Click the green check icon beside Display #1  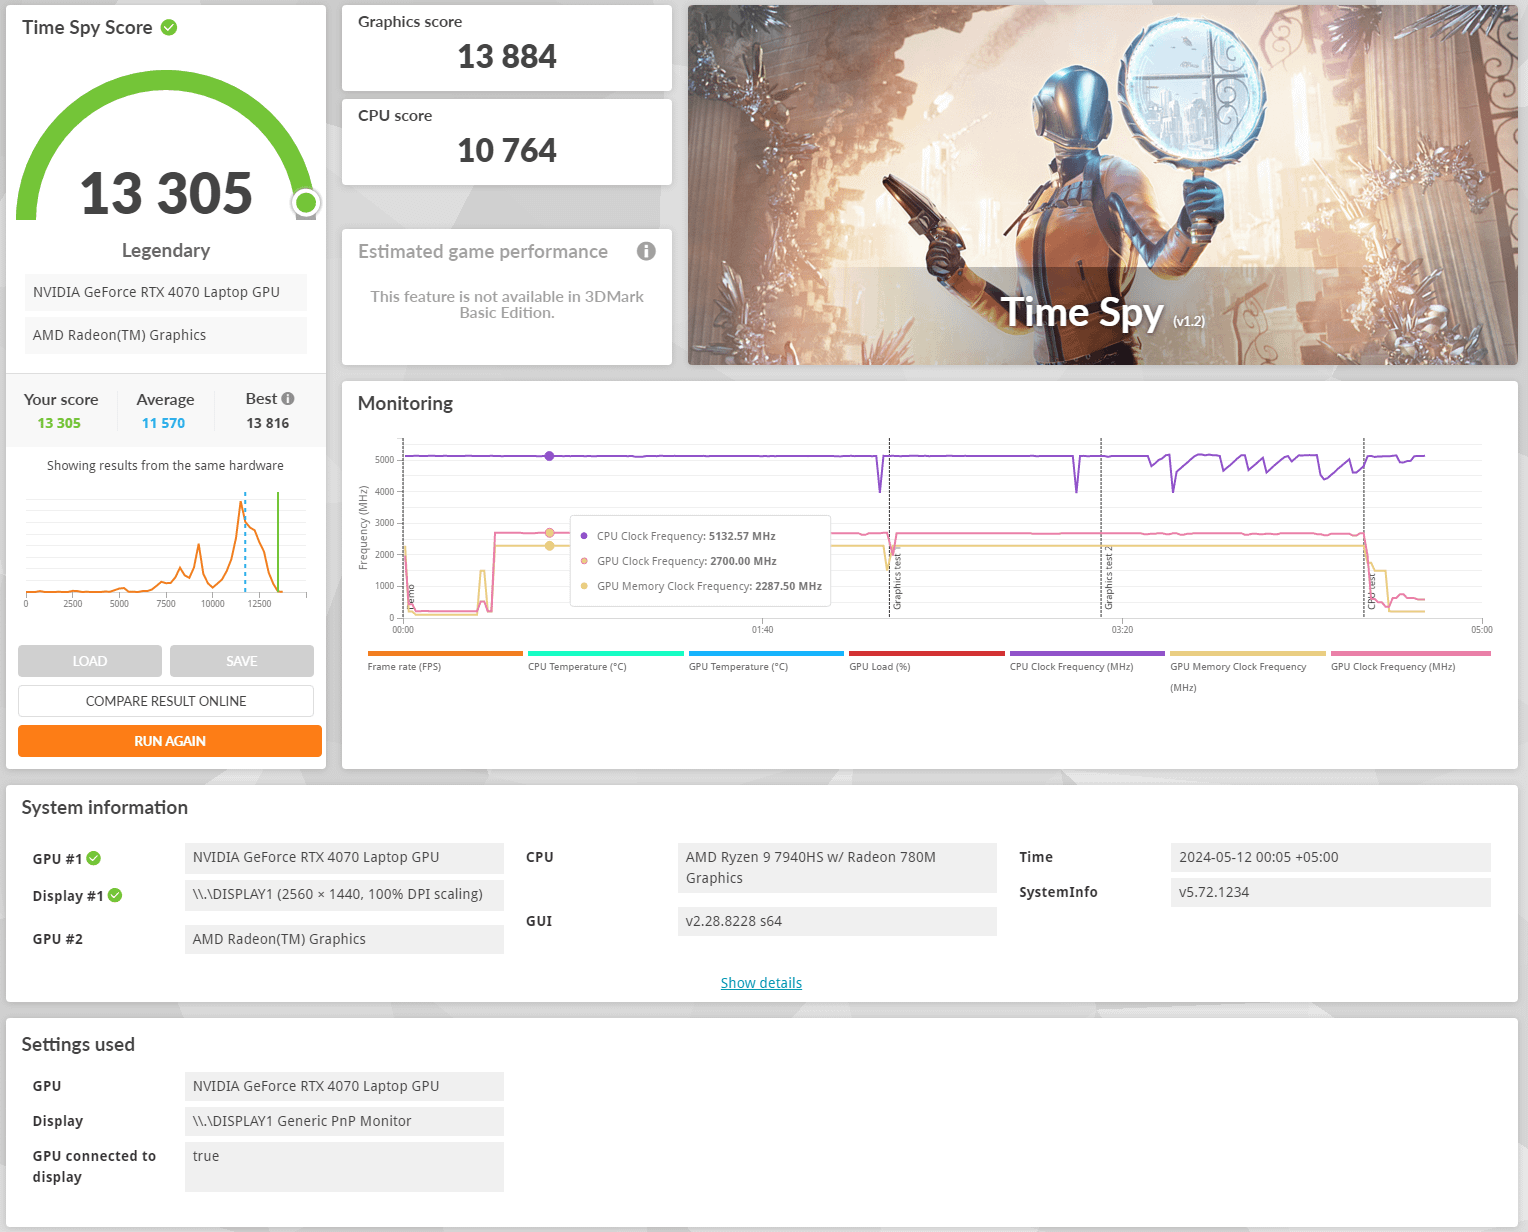tap(115, 895)
